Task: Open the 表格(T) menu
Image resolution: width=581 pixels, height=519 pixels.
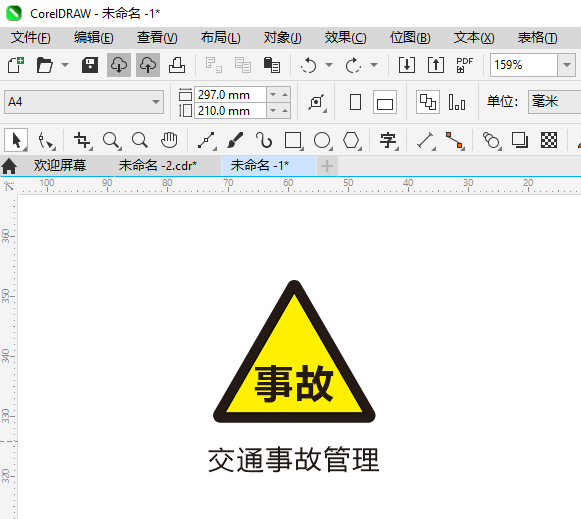Action: pos(537,38)
